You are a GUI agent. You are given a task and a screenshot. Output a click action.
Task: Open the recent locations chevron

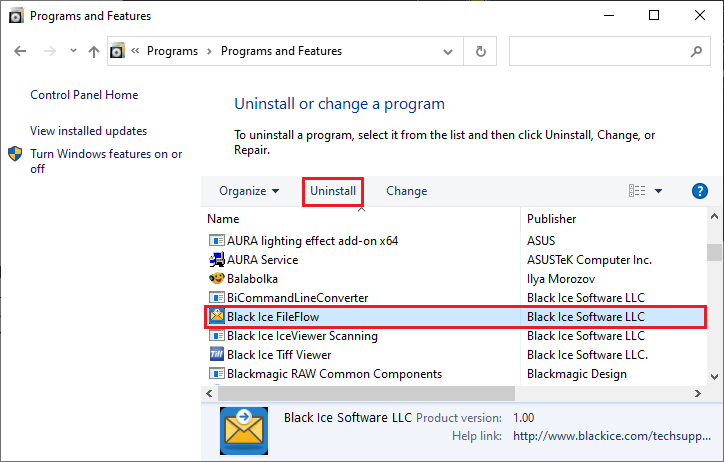point(73,51)
